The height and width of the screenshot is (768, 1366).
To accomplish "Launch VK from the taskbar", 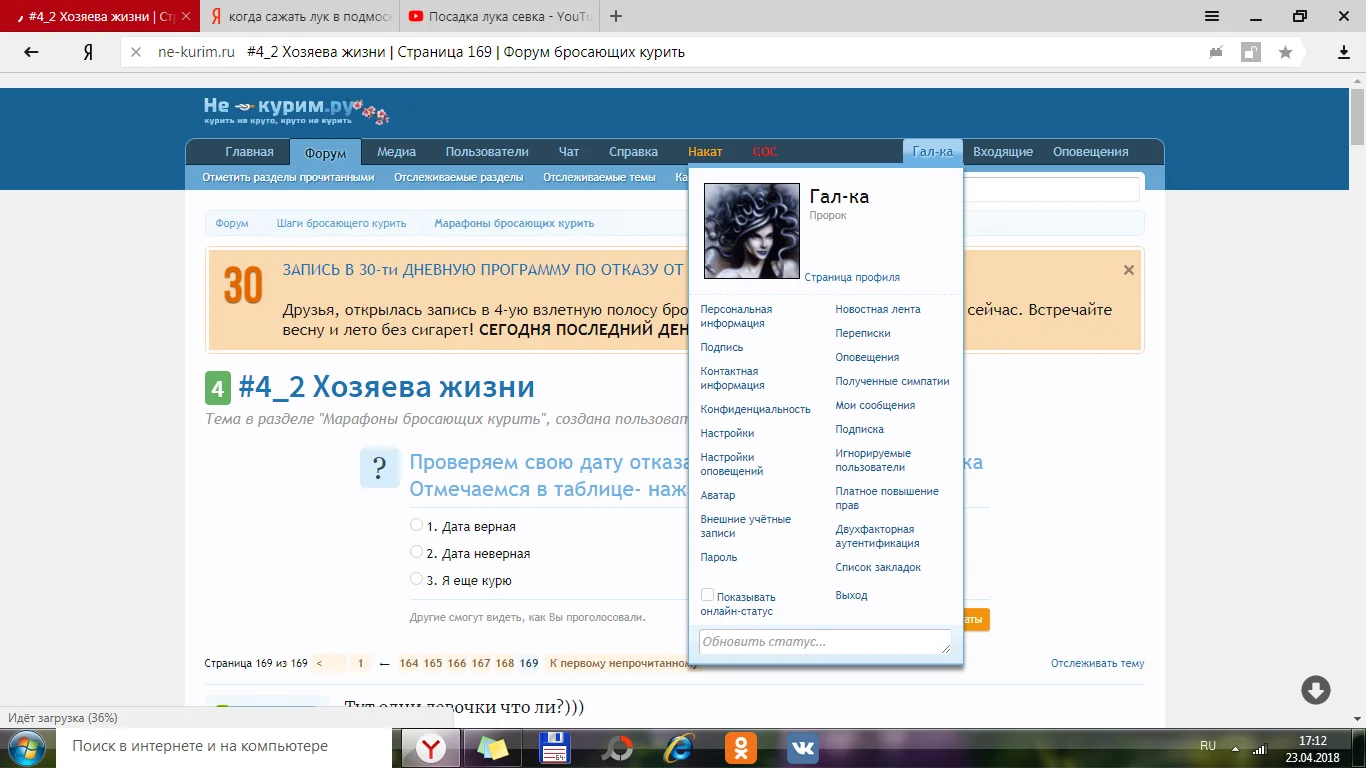I will [802, 747].
